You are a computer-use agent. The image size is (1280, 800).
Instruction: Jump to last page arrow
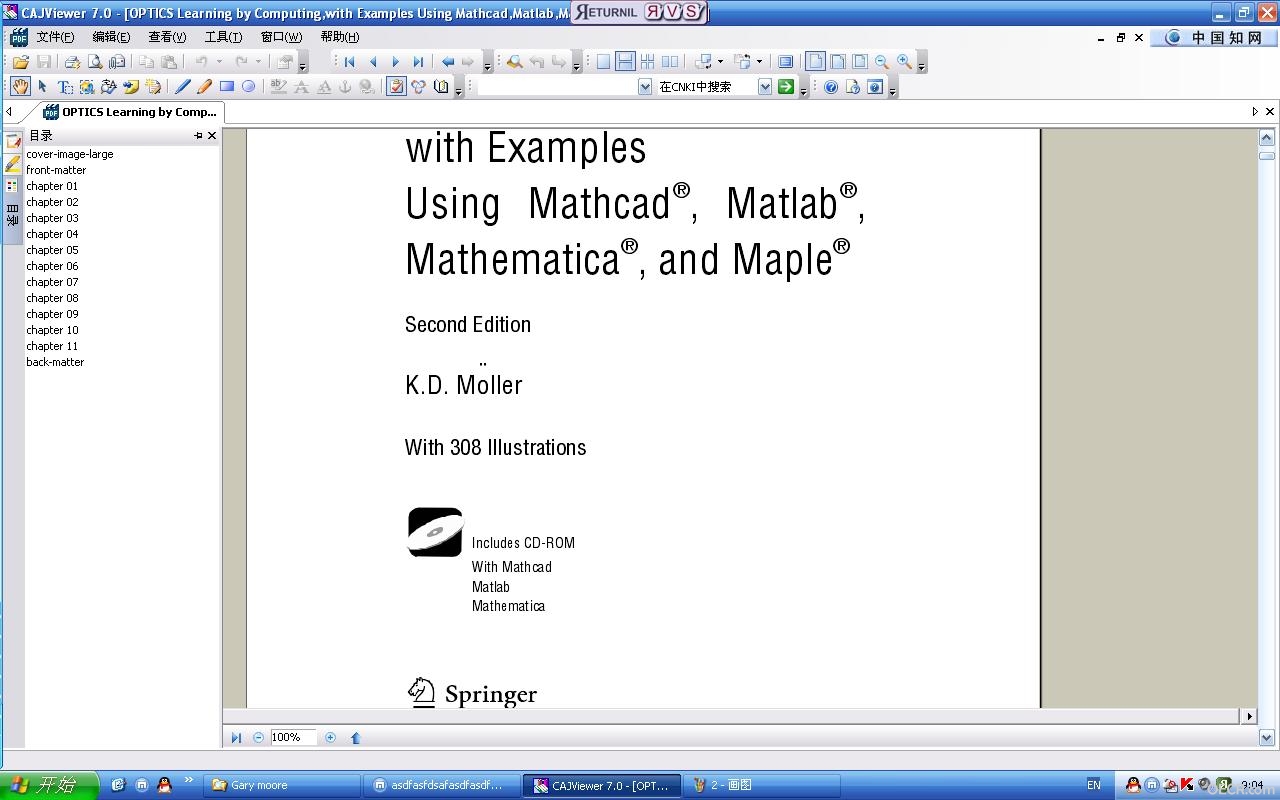click(x=418, y=62)
